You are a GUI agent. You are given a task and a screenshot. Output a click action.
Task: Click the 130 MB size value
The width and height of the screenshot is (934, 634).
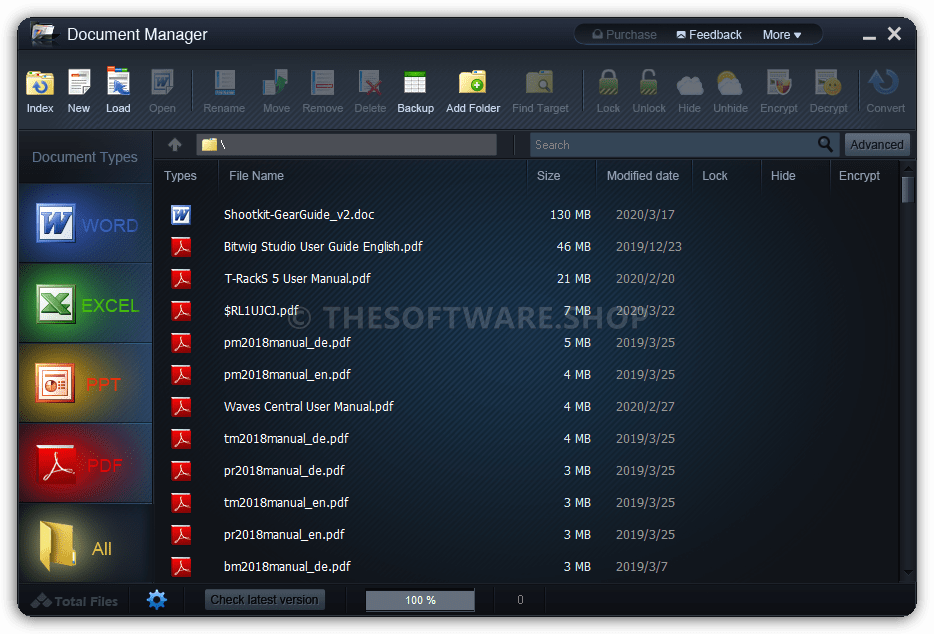coord(570,215)
